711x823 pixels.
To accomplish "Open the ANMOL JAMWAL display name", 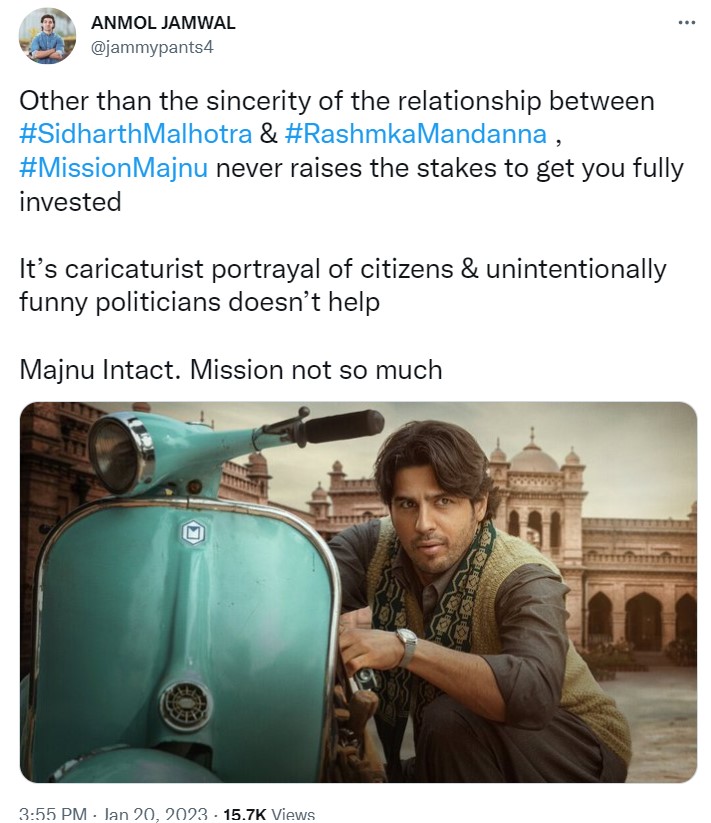I will coord(162,24).
